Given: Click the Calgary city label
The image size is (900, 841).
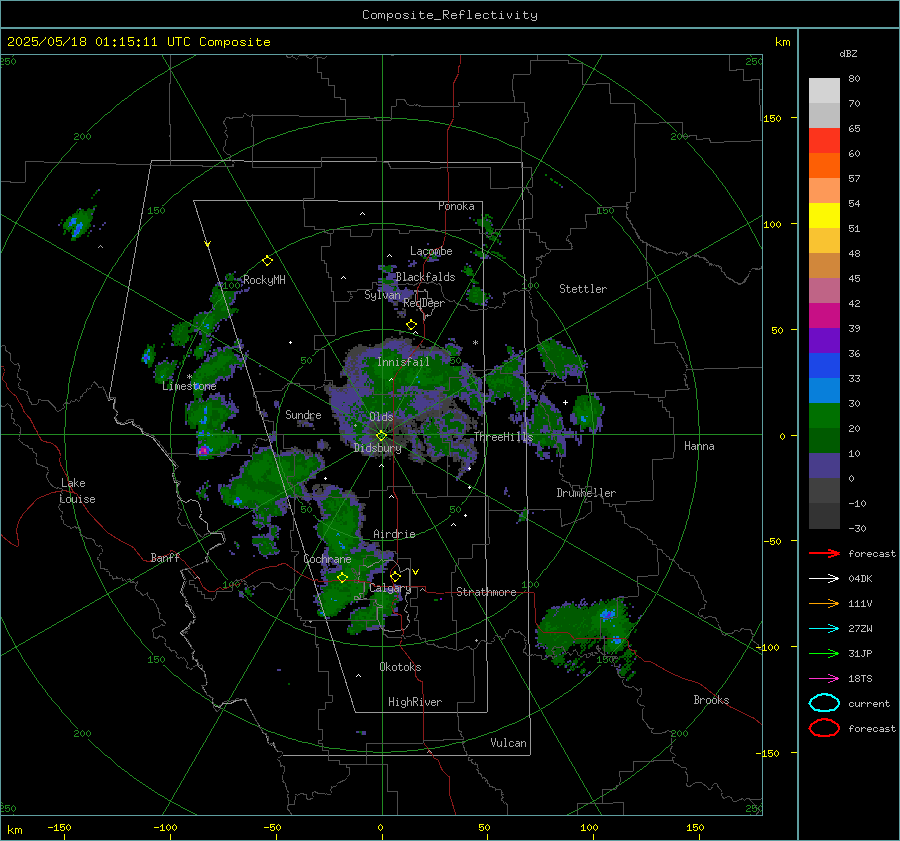Looking at the screenshot, I should (x=390, y=588).
